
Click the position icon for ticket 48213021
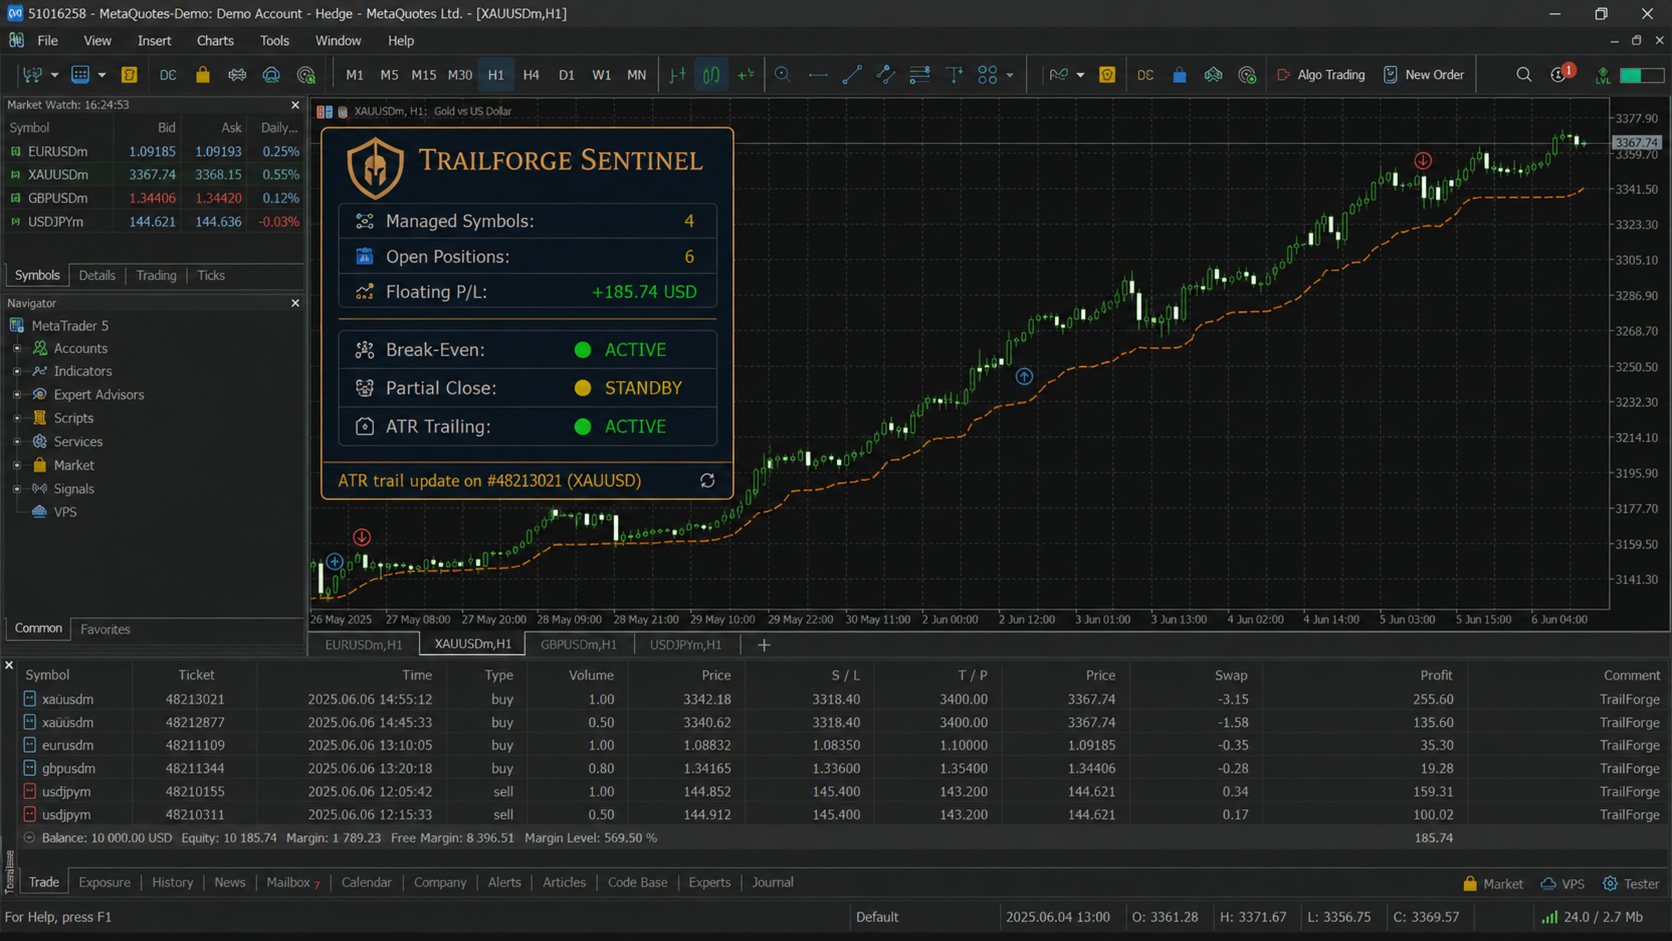30,699
